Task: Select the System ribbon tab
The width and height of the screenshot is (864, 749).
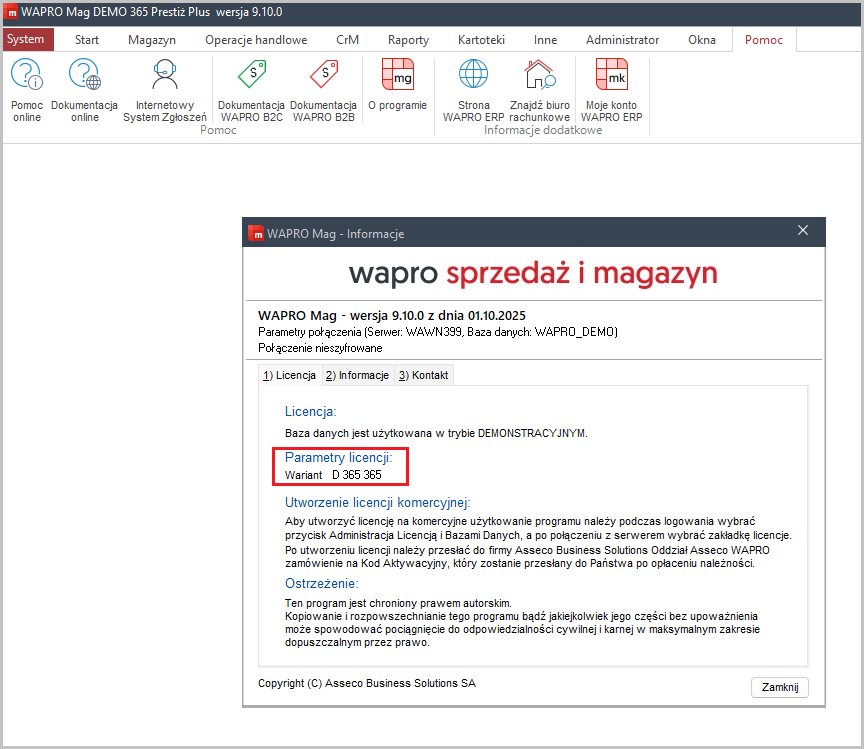Action: click(28, 39)
